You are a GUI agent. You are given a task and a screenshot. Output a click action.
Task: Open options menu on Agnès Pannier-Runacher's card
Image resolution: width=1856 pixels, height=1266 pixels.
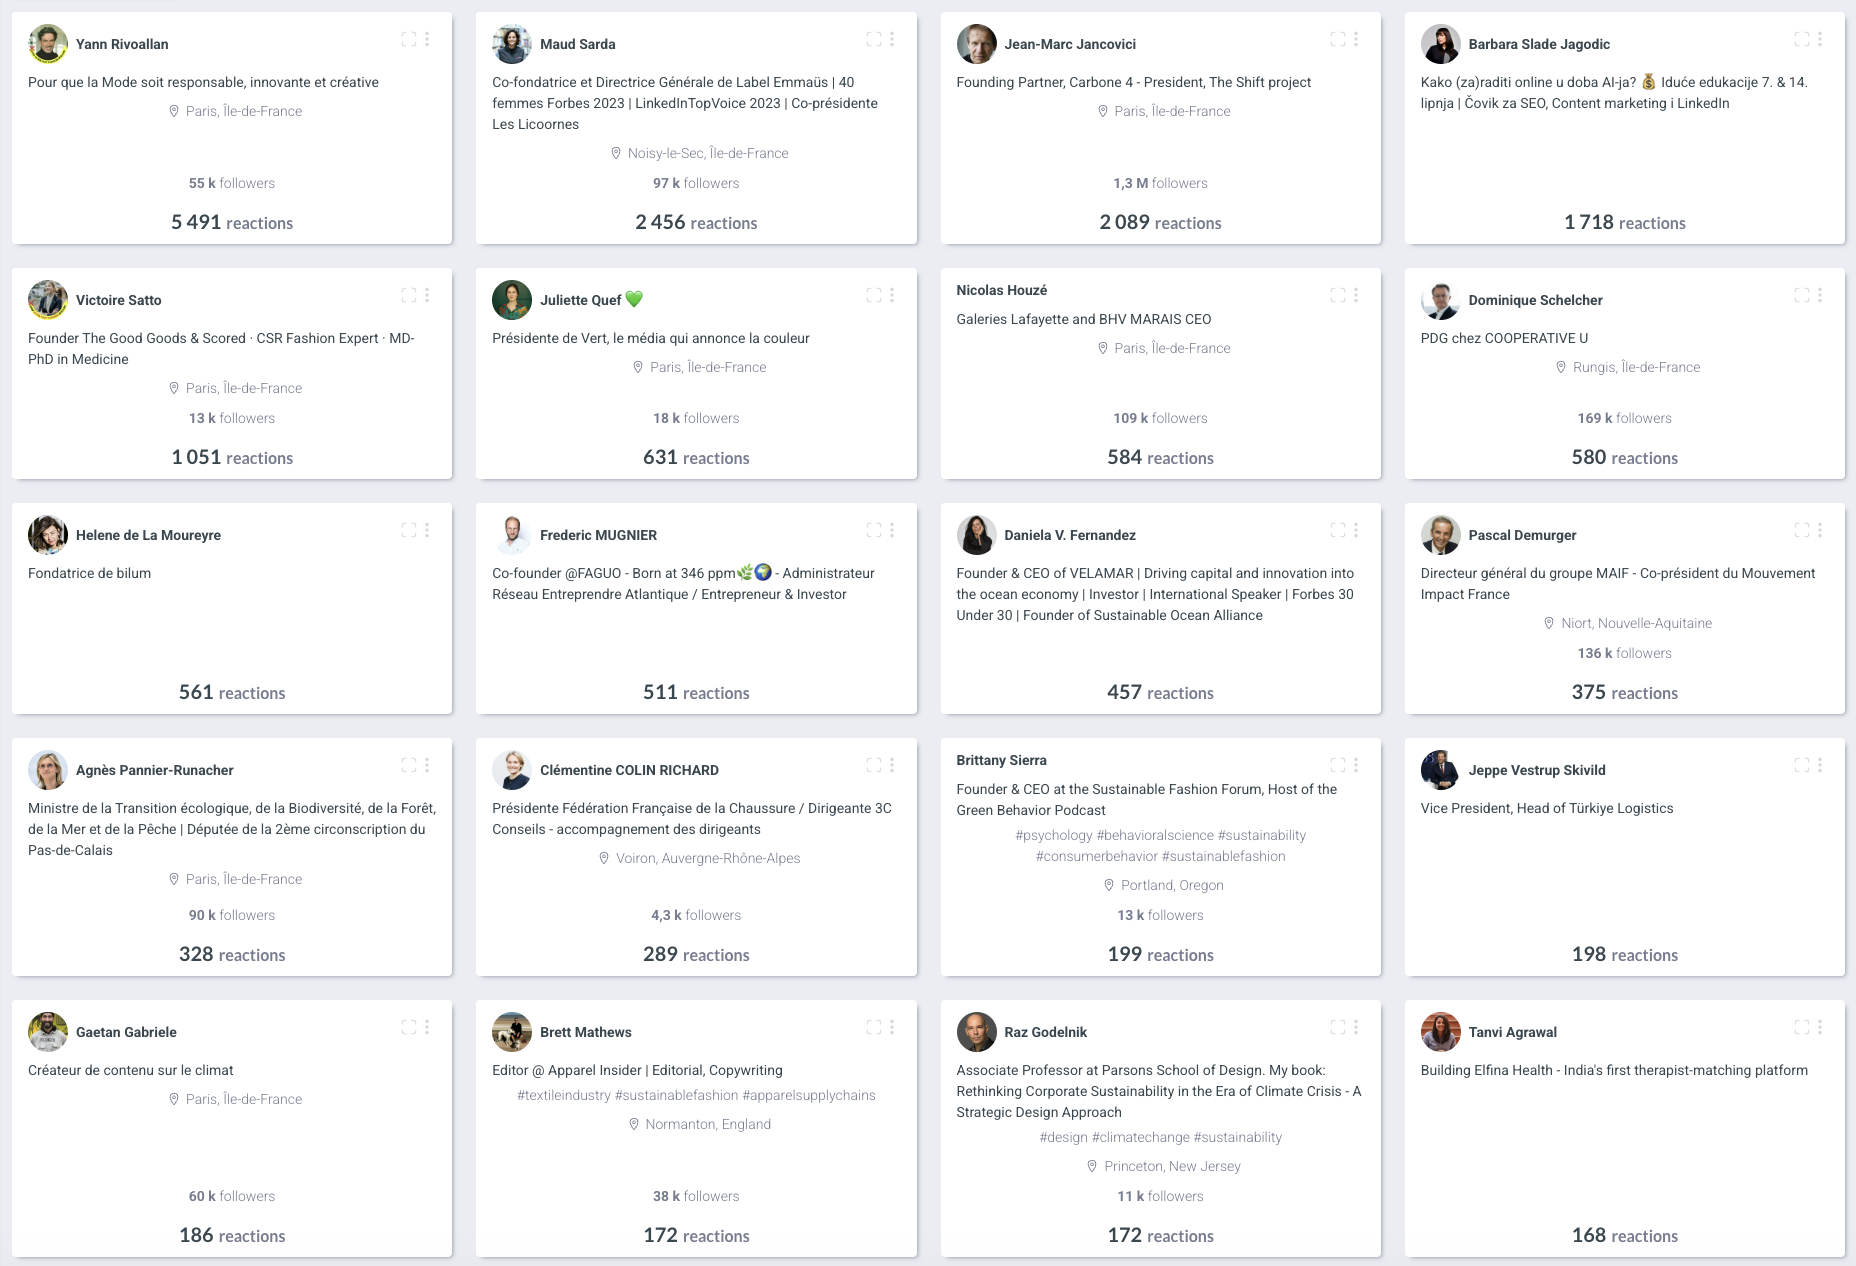pos(427,765)
